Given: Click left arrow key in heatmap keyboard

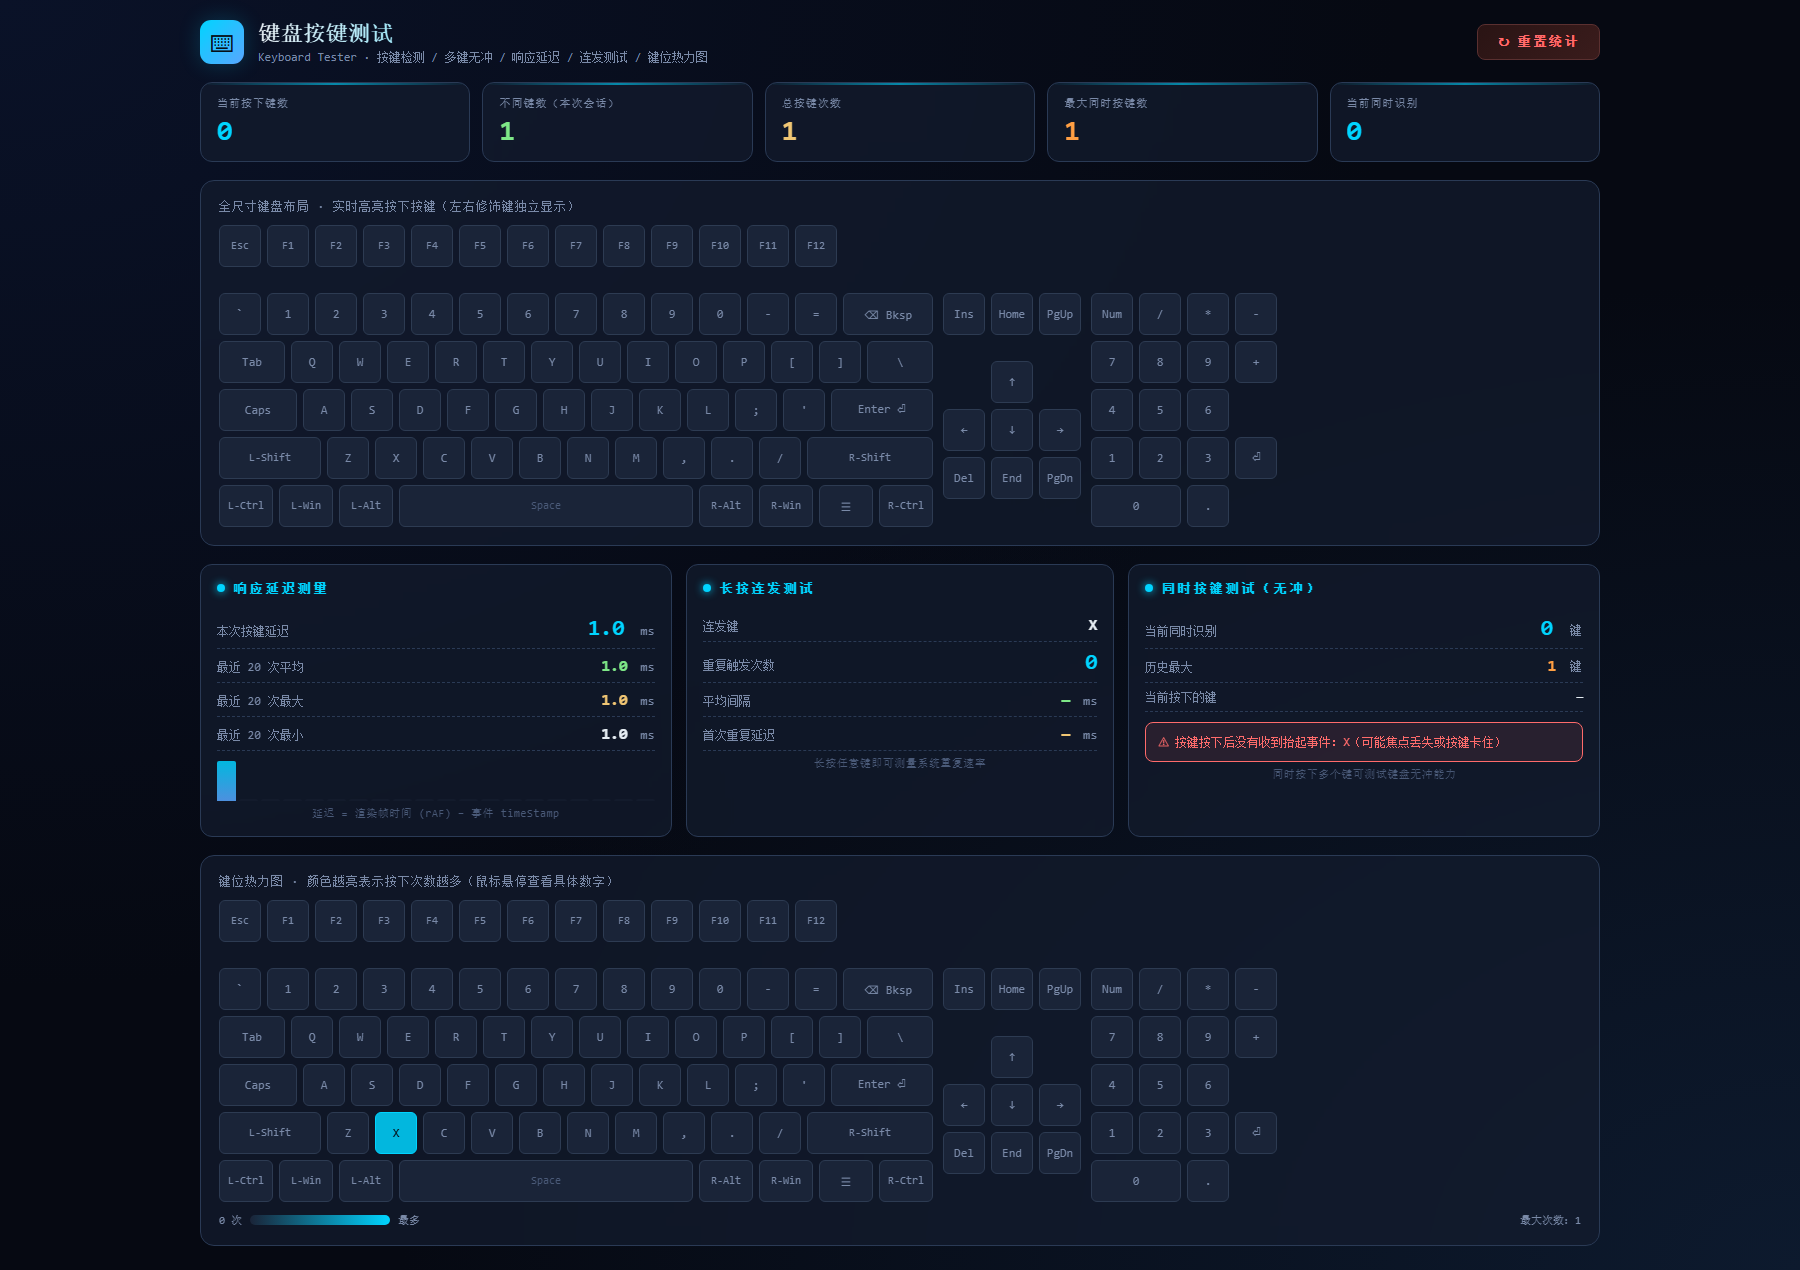Looking at the screenshot, I should point(964,1105).
